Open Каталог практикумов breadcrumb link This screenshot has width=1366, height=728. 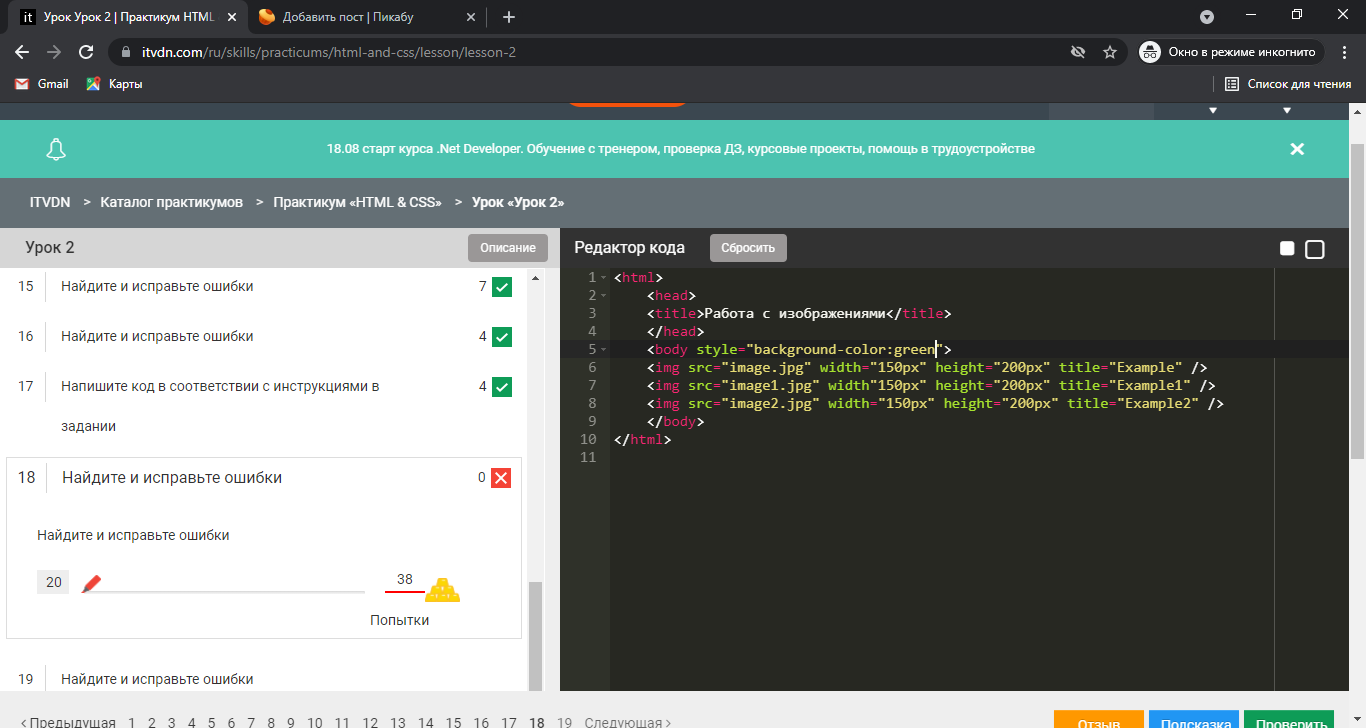[x=171, y=202]
